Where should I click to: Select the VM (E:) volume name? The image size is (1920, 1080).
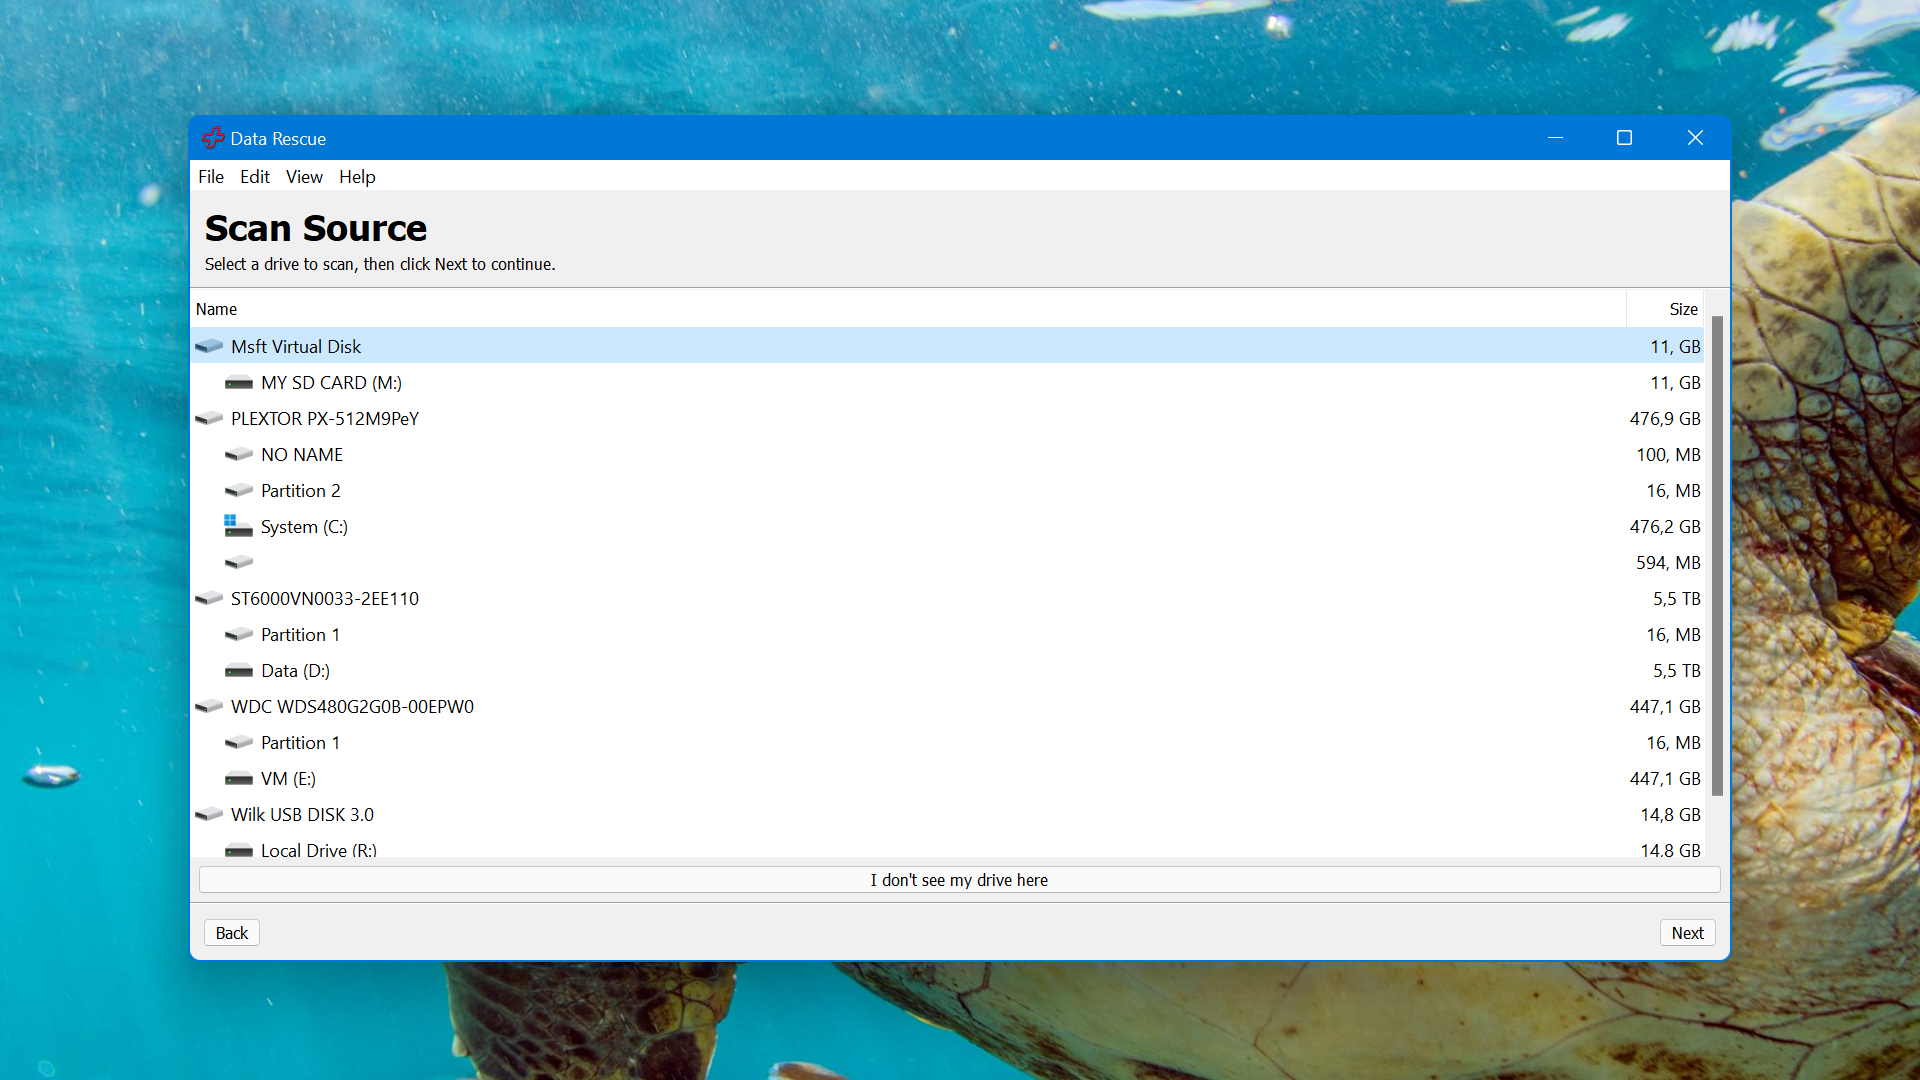(x=288, y=778)
